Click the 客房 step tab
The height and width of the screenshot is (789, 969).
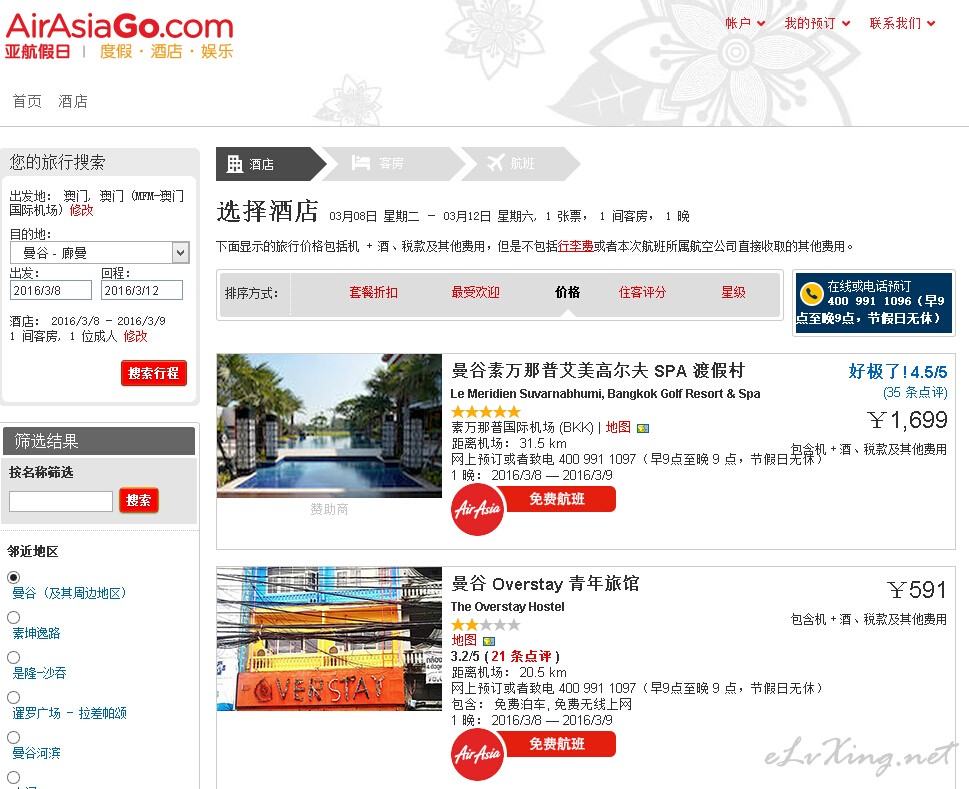coord(392,164)
